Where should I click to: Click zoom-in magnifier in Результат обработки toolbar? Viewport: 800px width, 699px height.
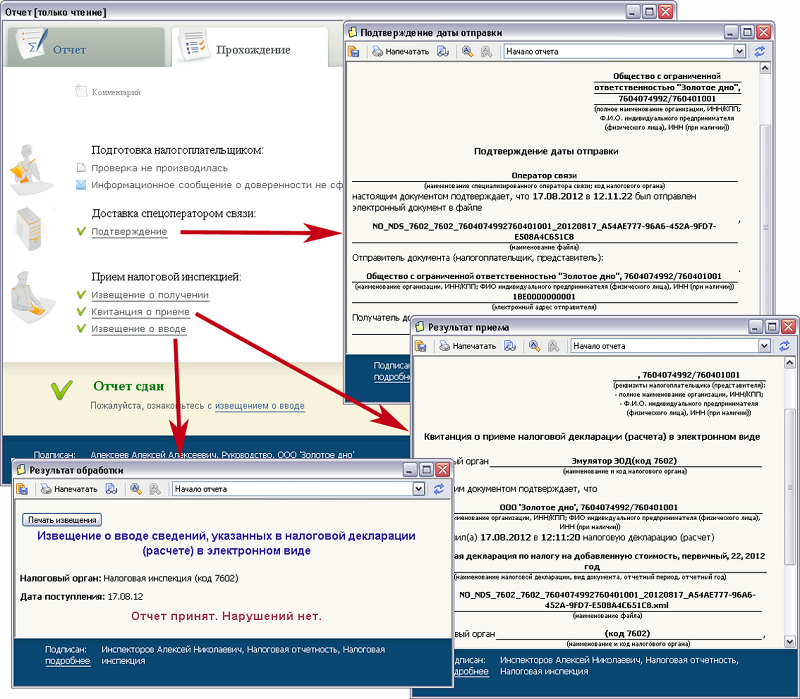coord(136,489)
